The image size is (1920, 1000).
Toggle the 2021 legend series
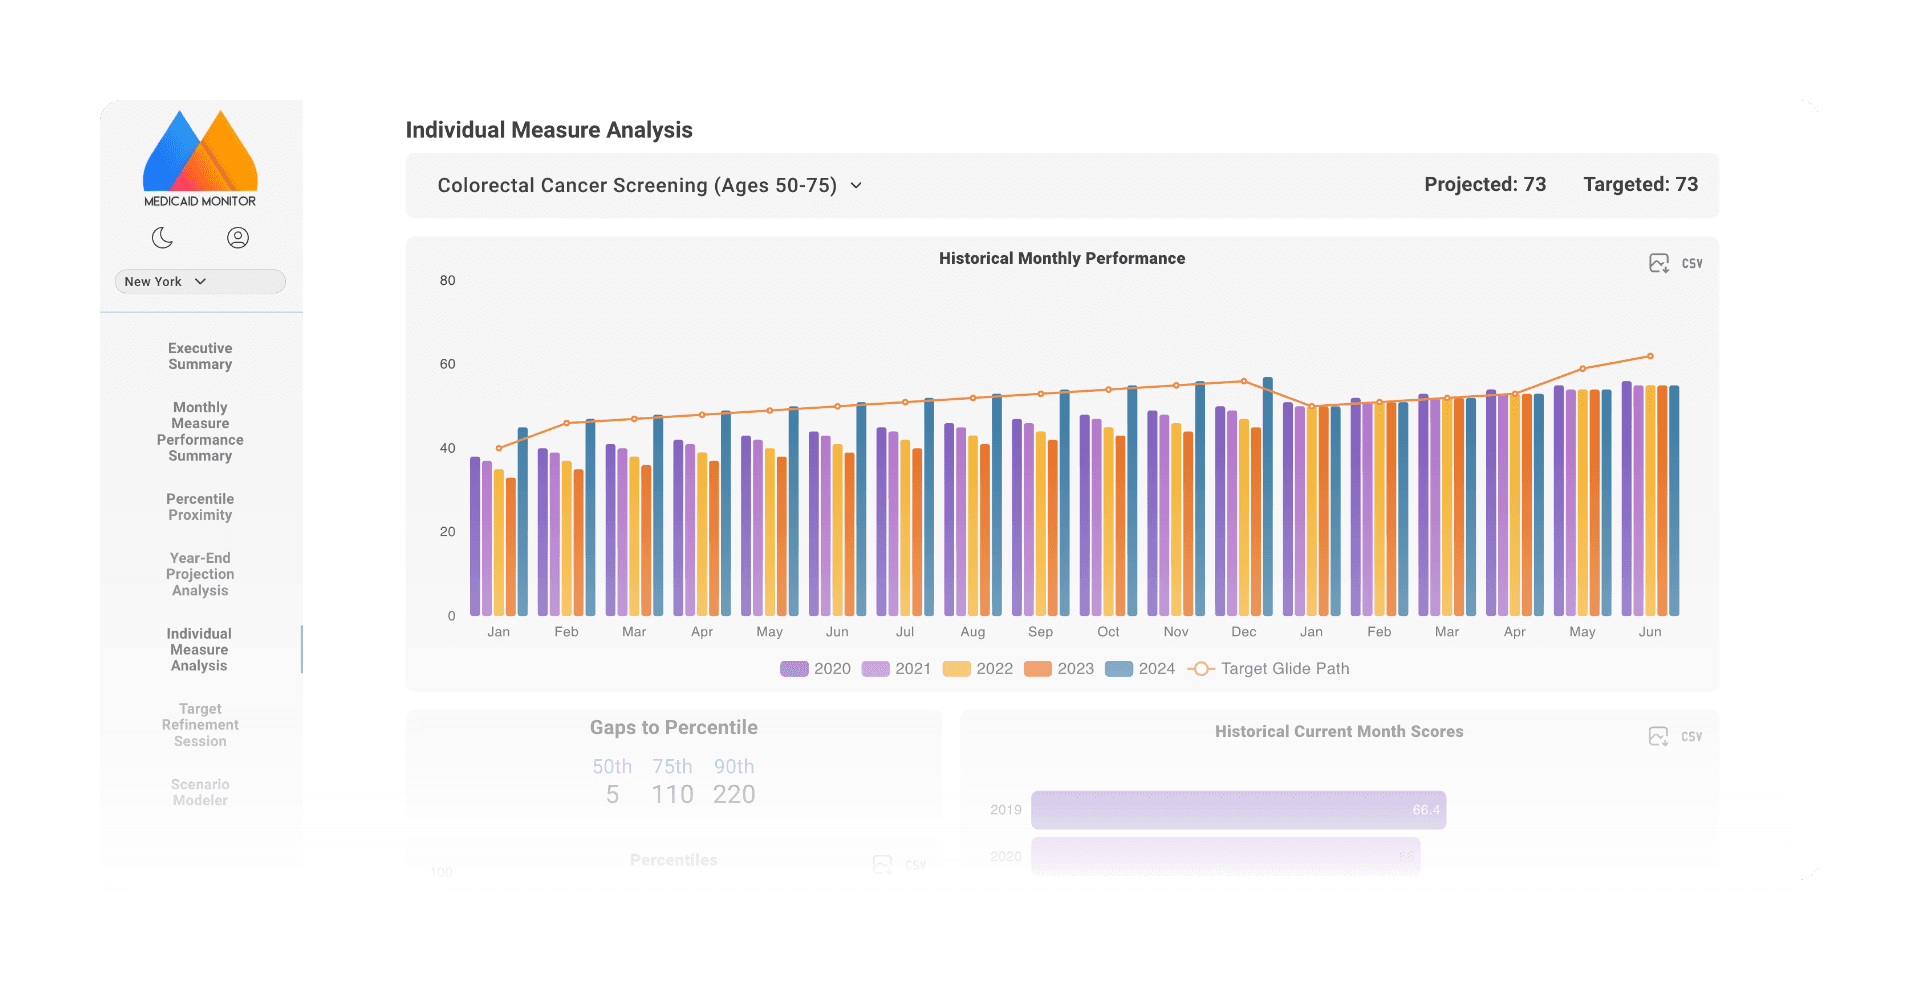(x=896, y=669)
